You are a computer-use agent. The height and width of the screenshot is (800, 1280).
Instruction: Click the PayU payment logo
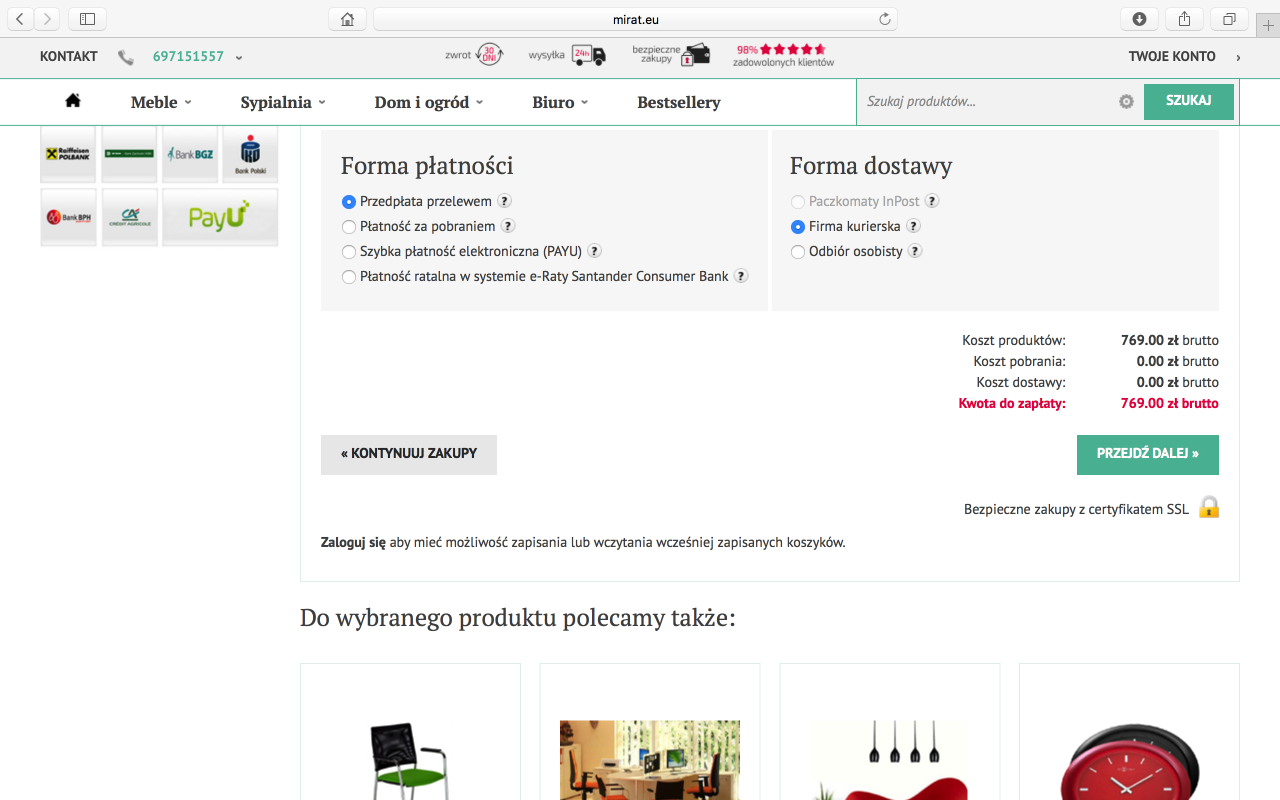point(220,217)
